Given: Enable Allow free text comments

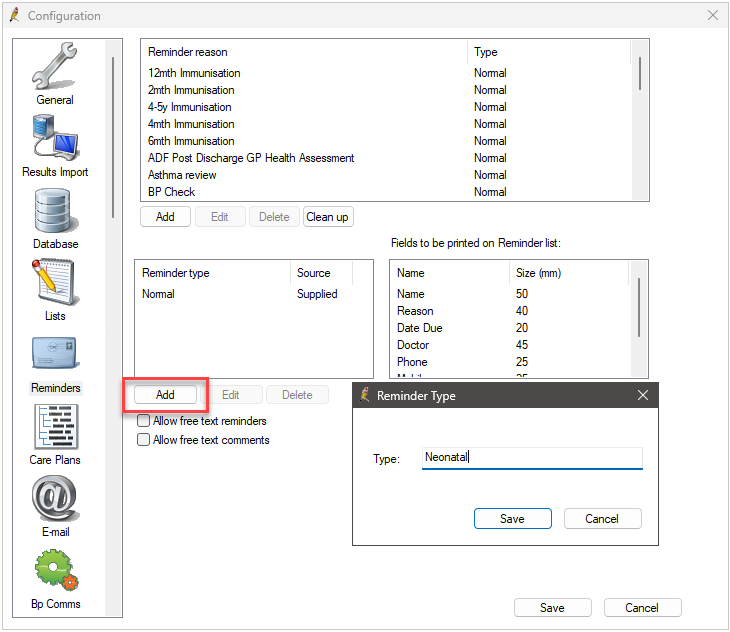Looking at the screenshot, I should point(143,440).
